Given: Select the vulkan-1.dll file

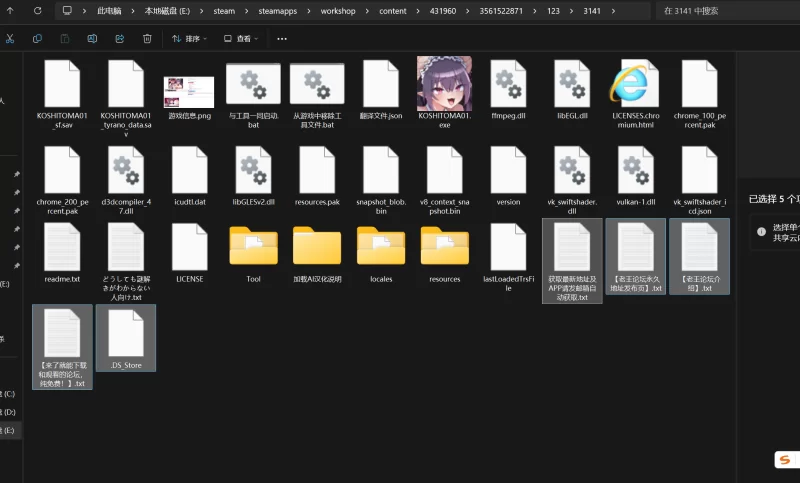Looking at the screenshot, I should pyautogui.click(x=636, y=176).
